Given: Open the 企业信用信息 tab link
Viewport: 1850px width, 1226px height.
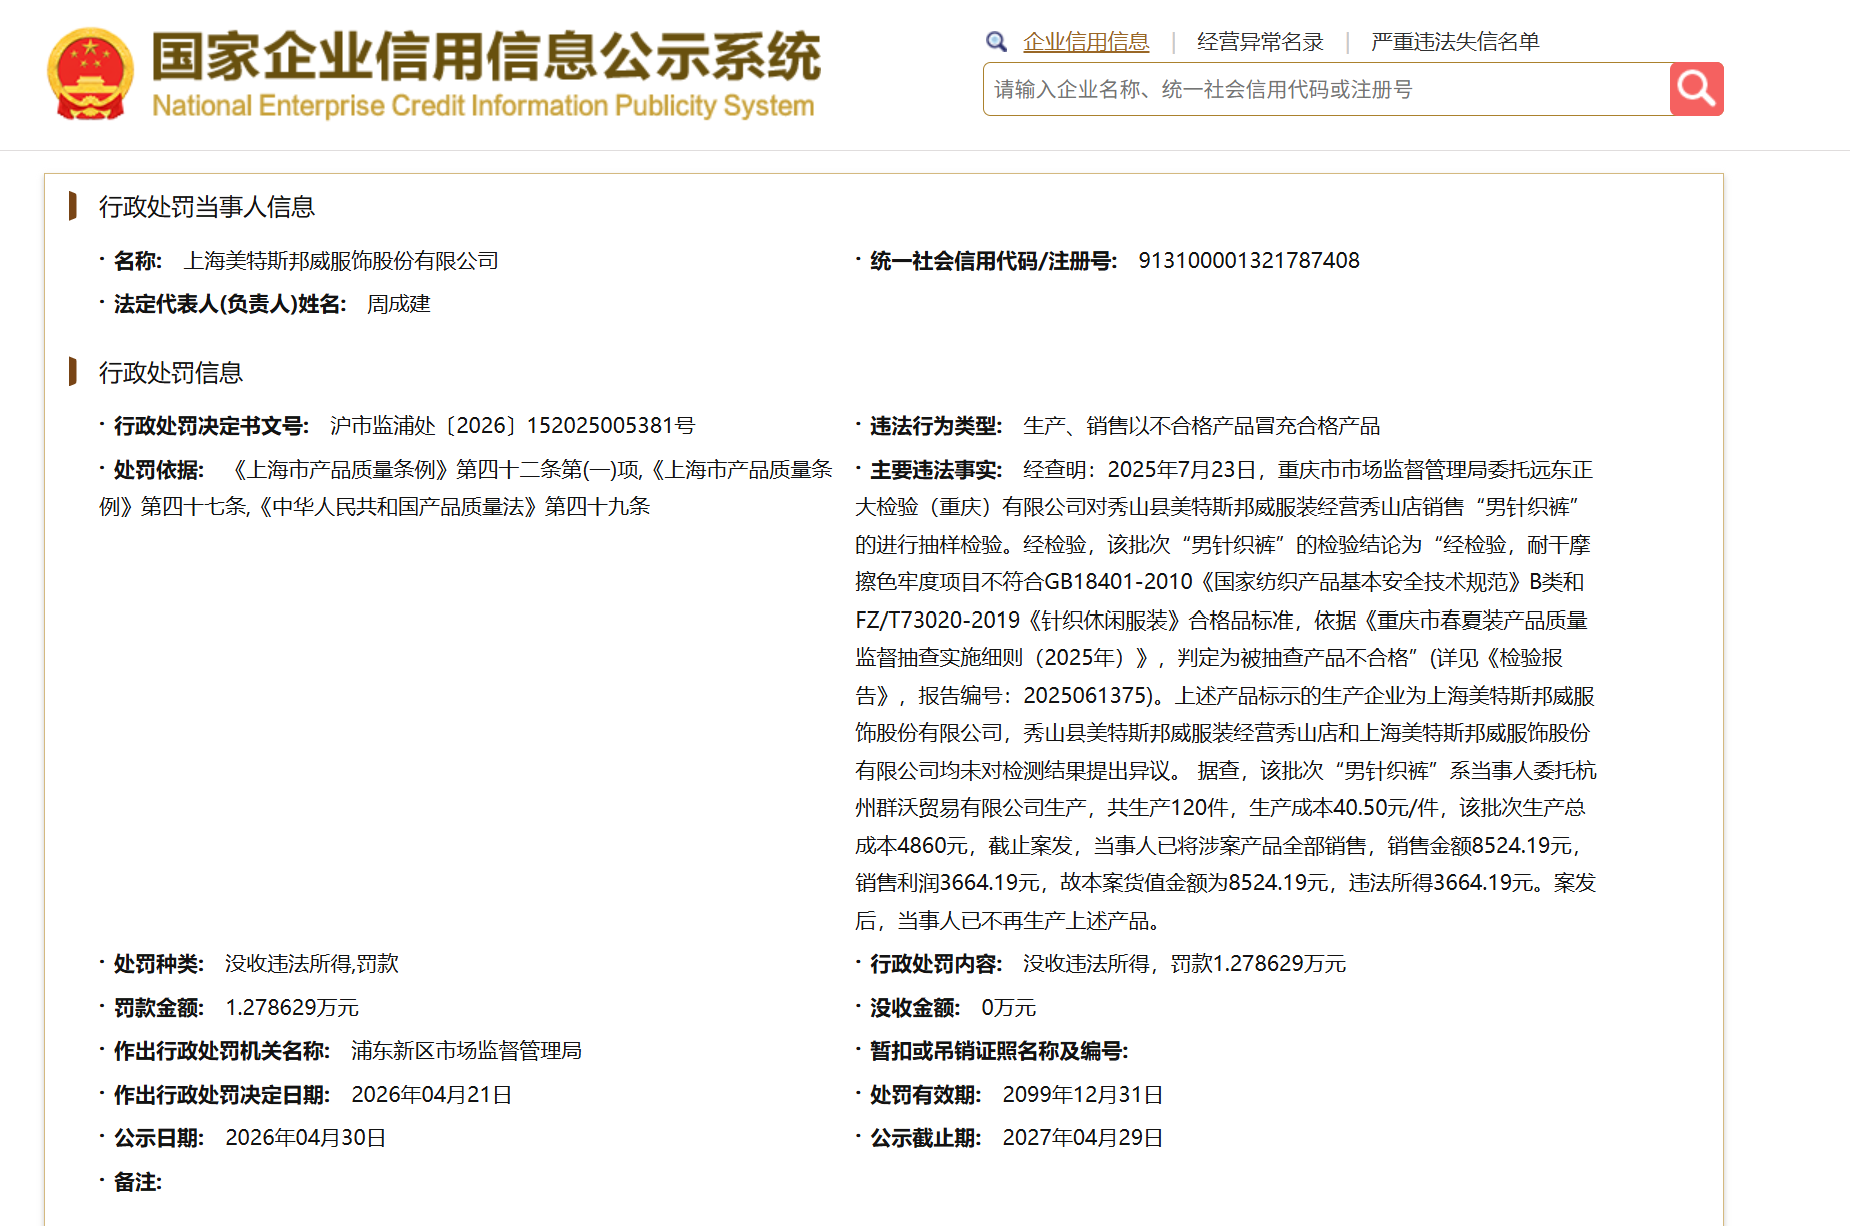Looking at the screenshot, I should [1086, 42].
